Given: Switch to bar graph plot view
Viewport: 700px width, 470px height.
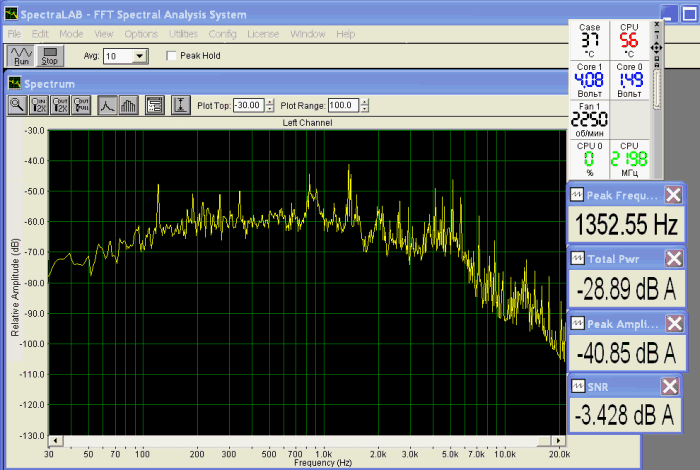Looking at the screenshot, I should (x=128, y=104).
